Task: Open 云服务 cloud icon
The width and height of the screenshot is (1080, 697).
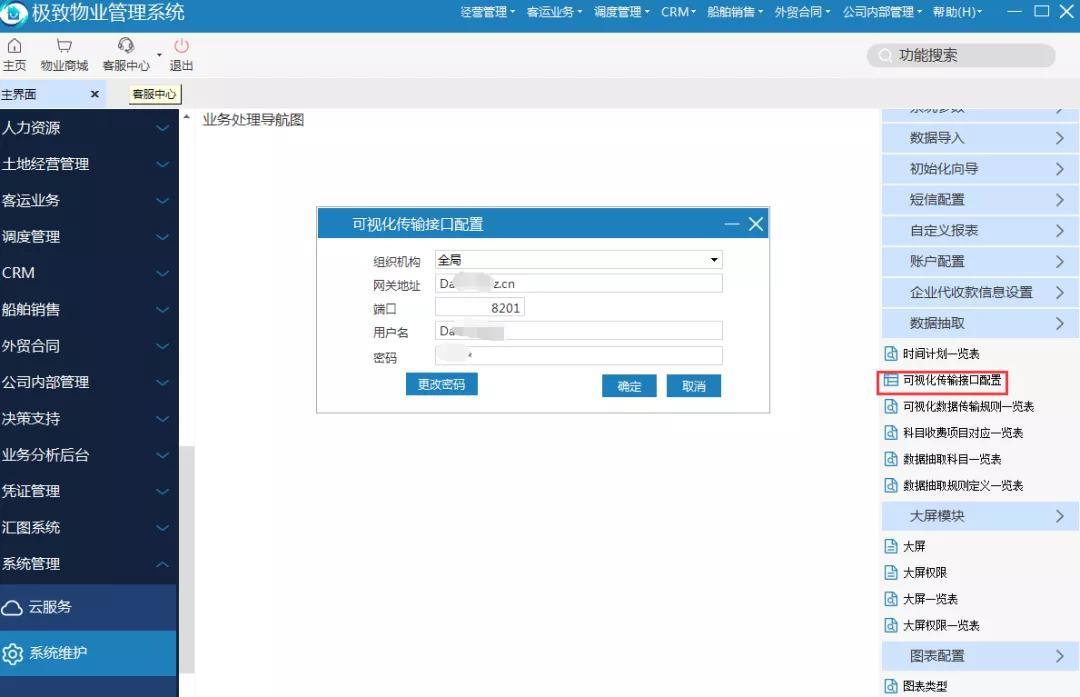Action: coord(12,607)
